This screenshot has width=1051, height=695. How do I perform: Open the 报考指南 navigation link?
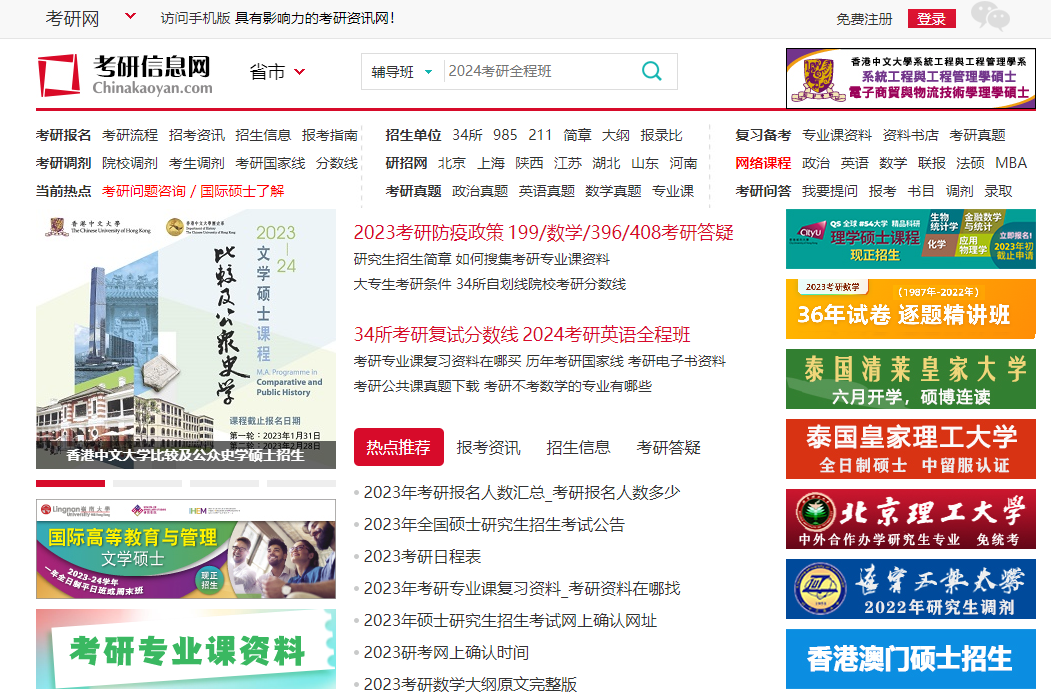tap(329, 135)
